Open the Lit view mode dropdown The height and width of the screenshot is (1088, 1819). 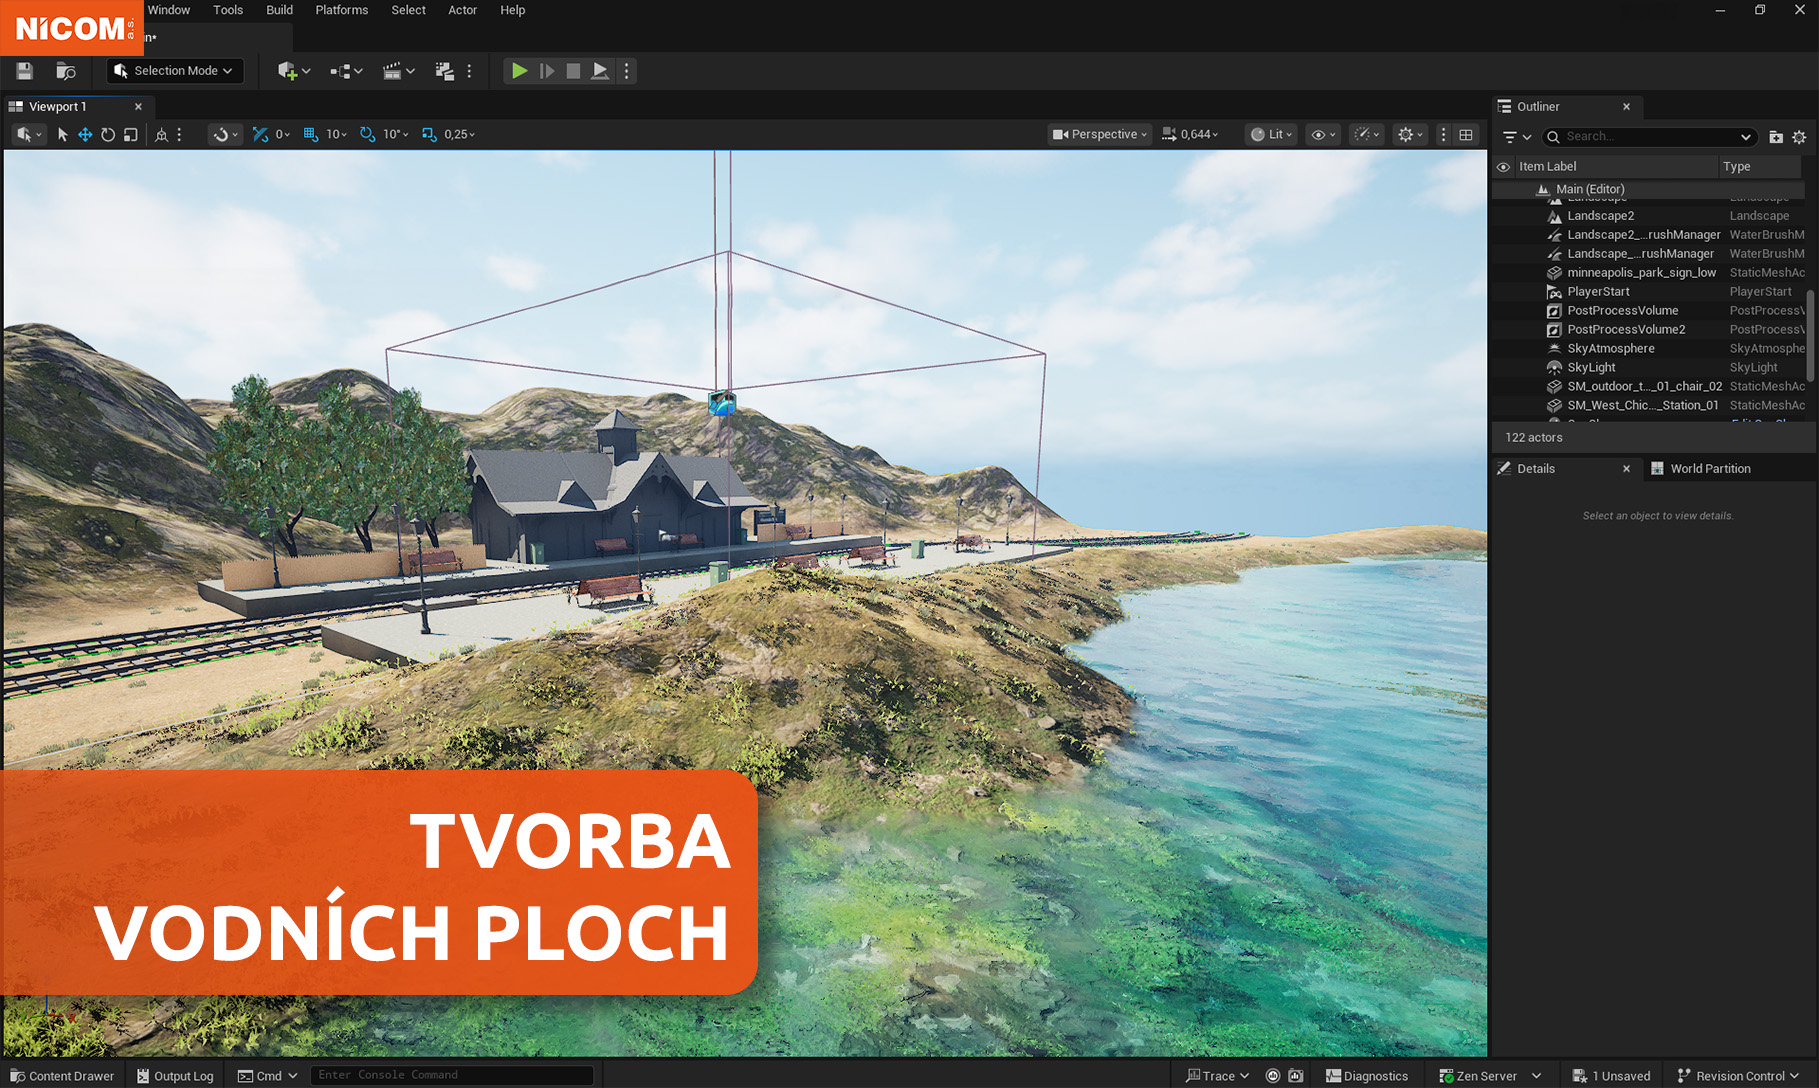click(1272, 134)
